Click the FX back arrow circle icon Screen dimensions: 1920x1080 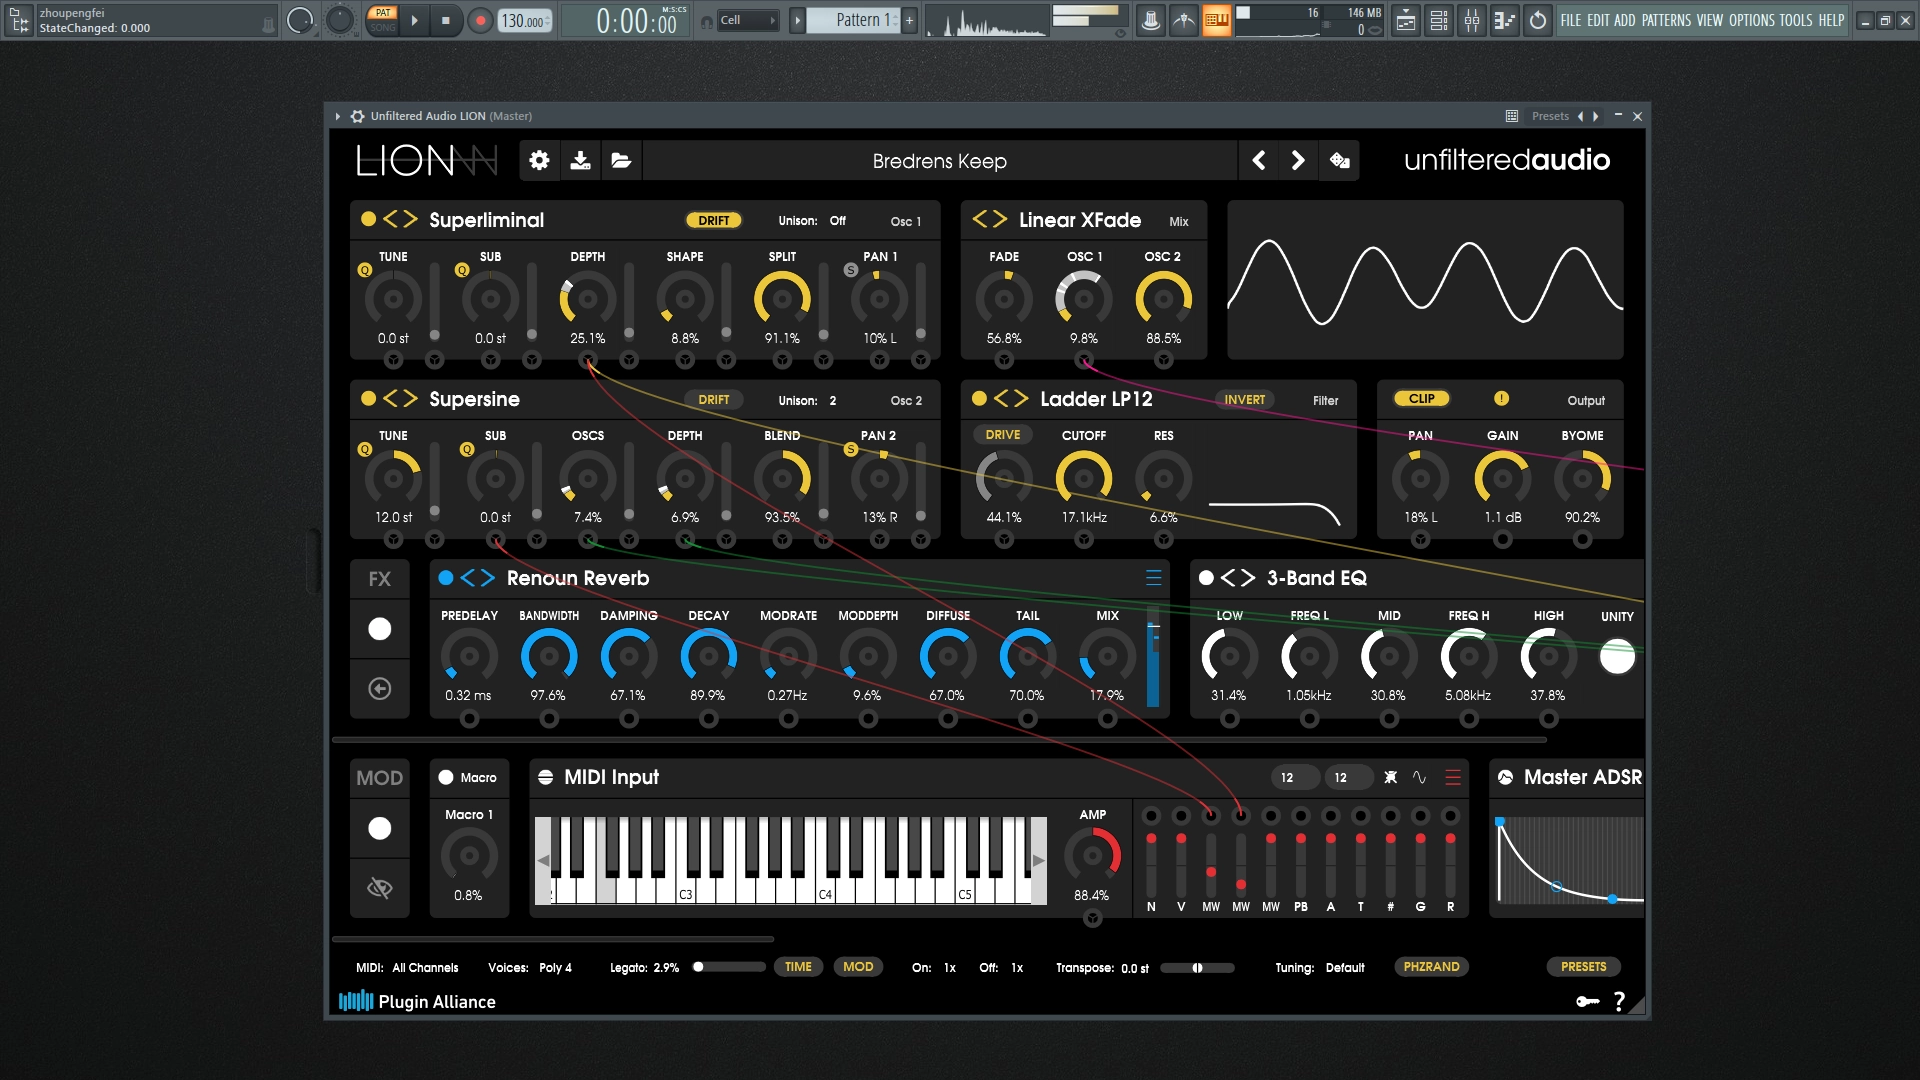pyautogui.click(x=380, y=689)
